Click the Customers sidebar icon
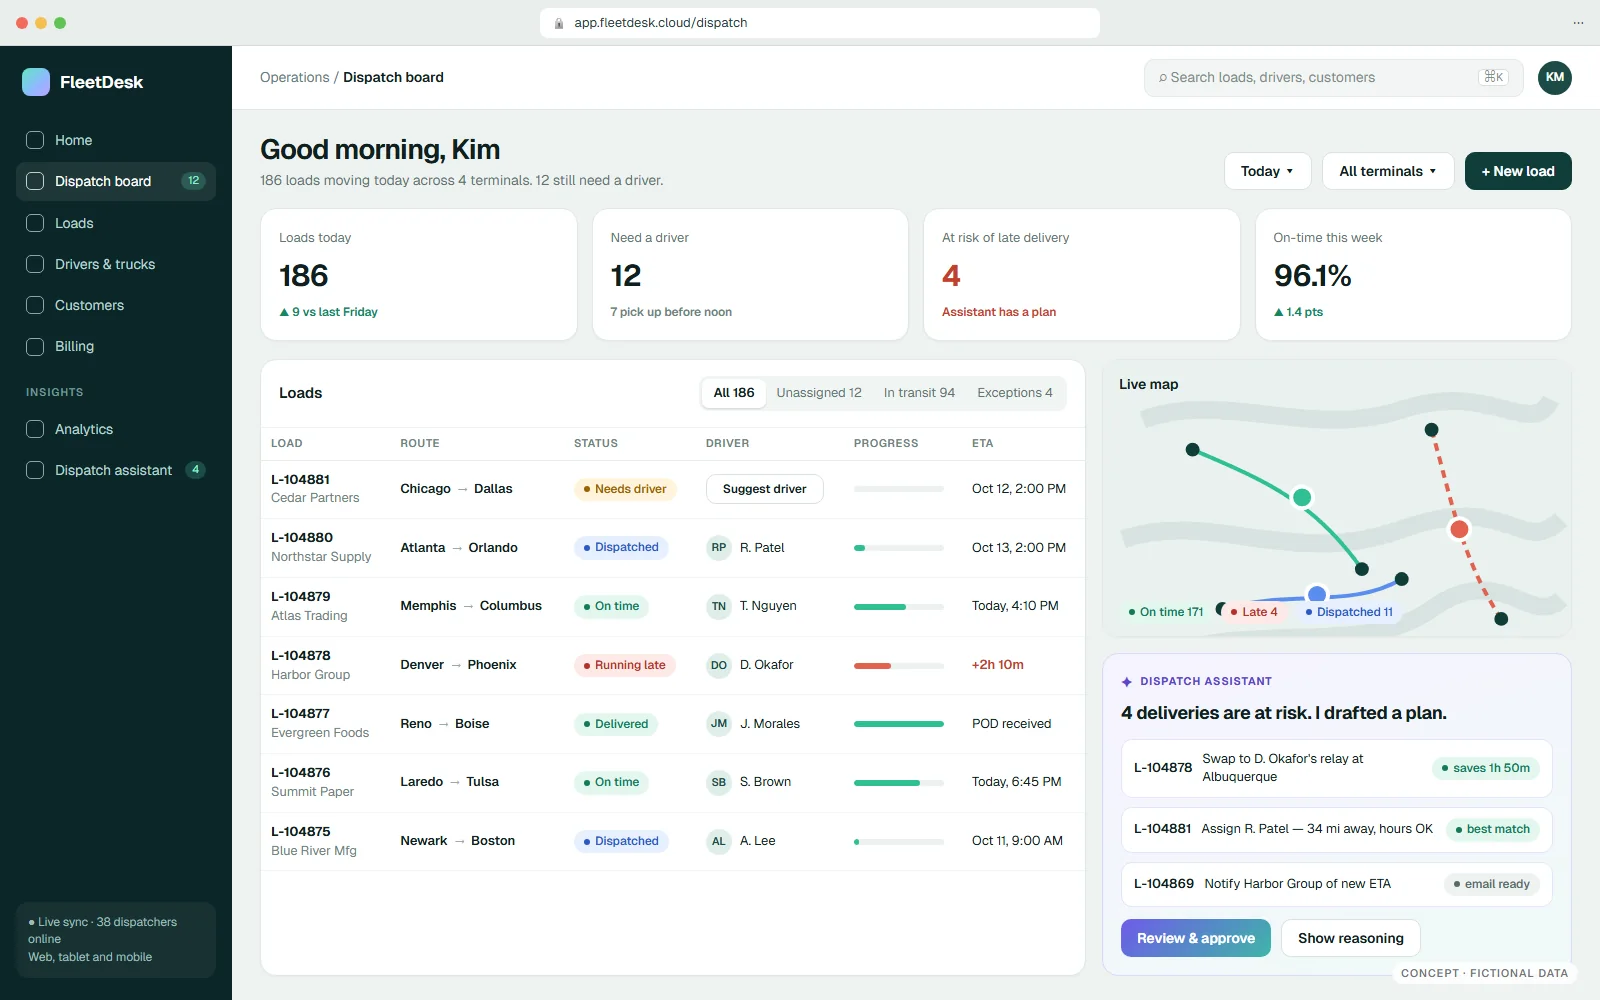1600x1000 pixels. click(x=35, y=305)
